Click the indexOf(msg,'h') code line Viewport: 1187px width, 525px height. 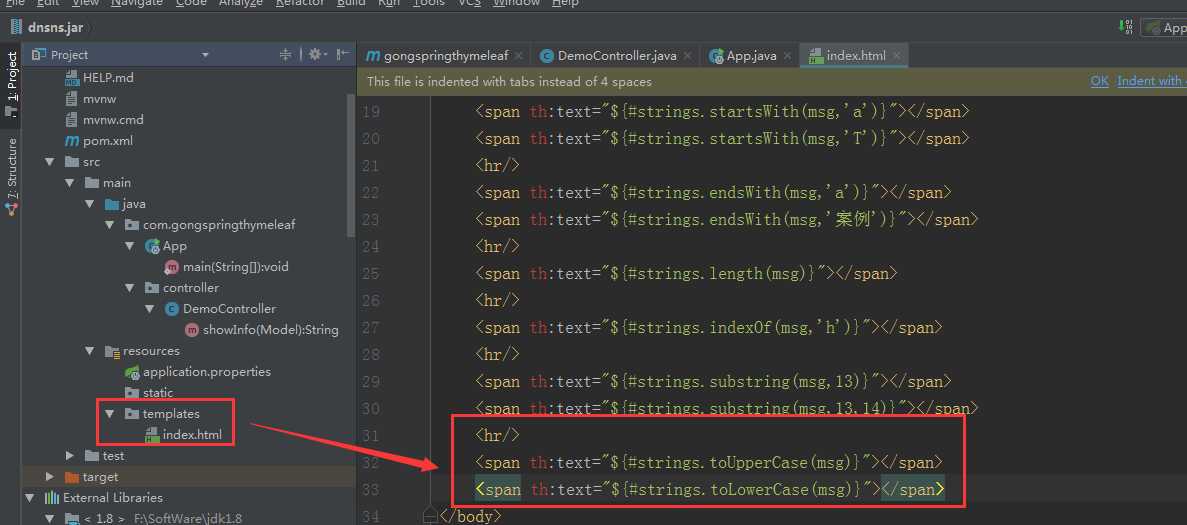click(x=709, y=328)
